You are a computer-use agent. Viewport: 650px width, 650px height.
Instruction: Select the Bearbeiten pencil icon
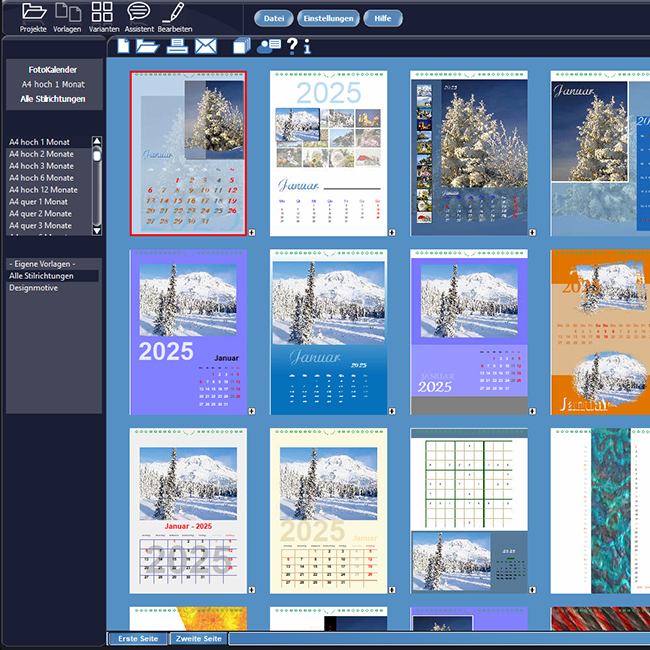pos(174,13)
